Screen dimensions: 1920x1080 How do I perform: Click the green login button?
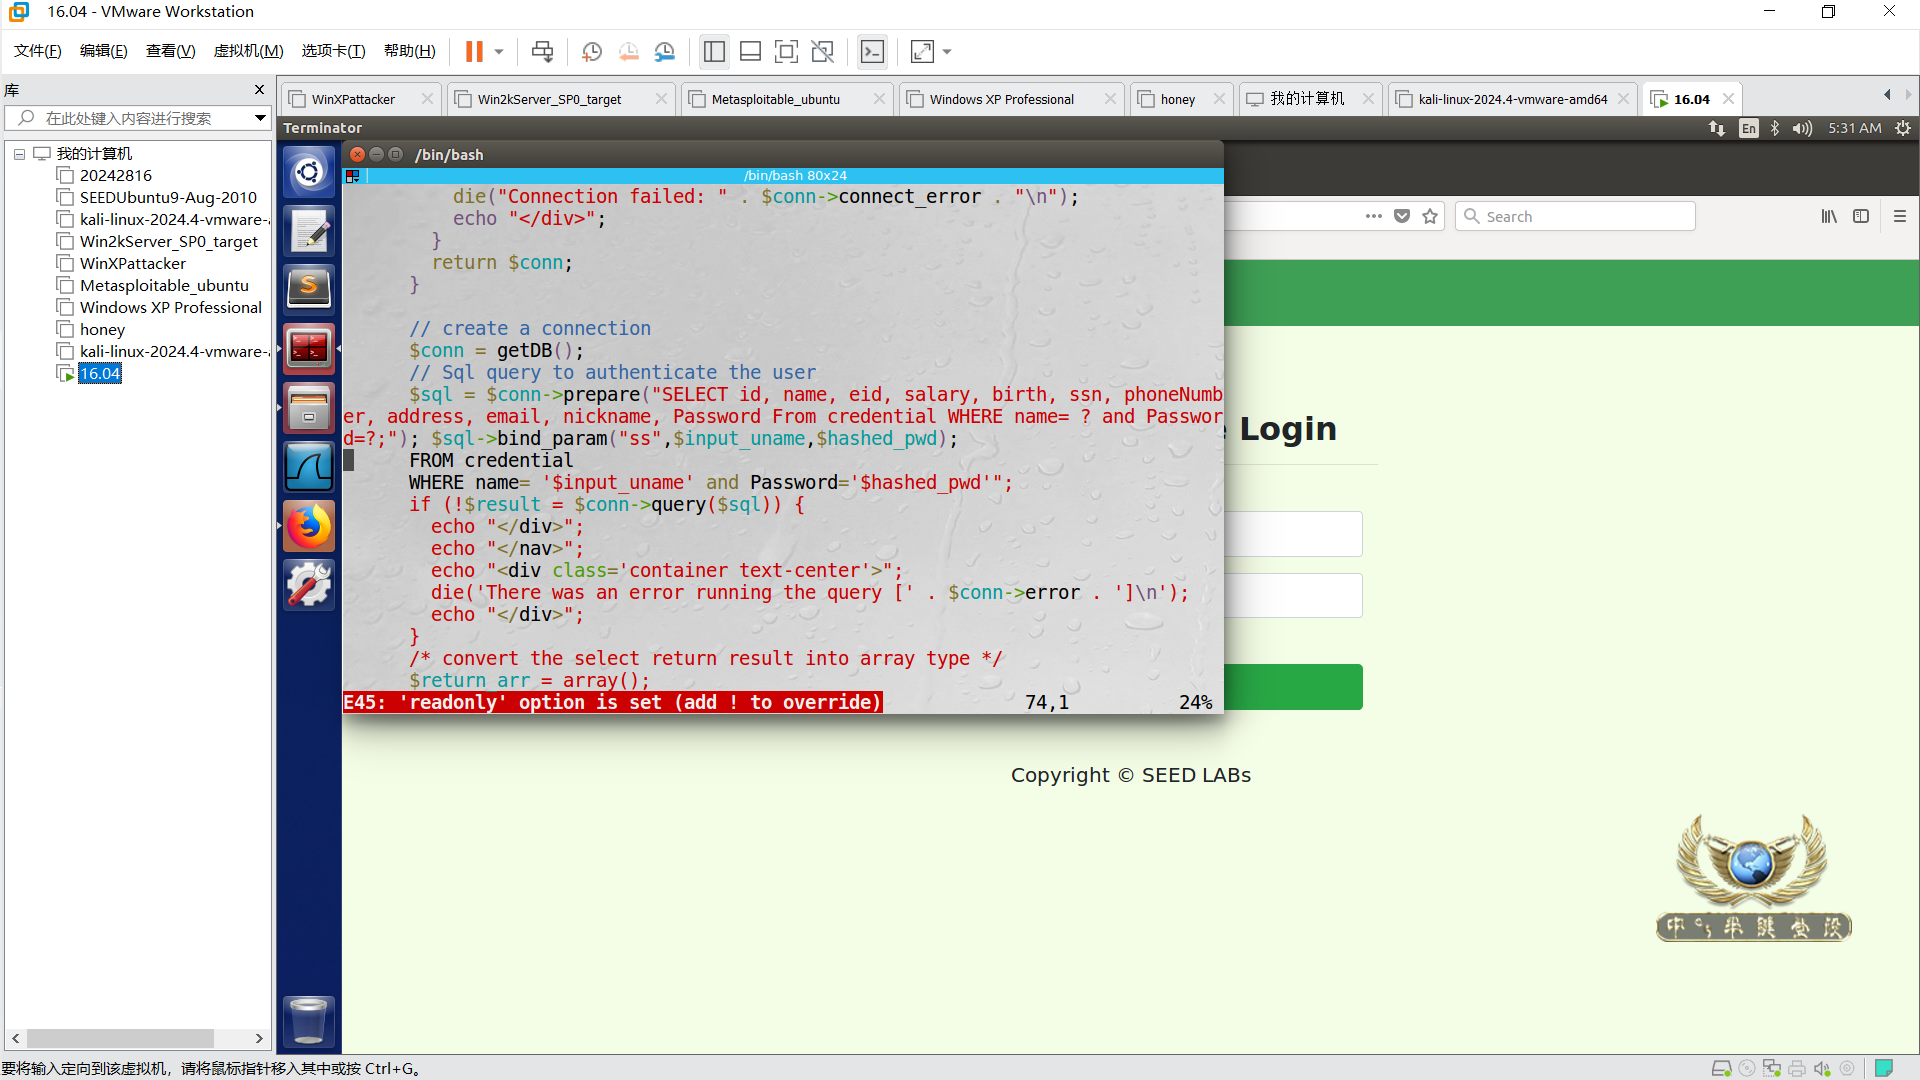click(x=1292, y=687)
